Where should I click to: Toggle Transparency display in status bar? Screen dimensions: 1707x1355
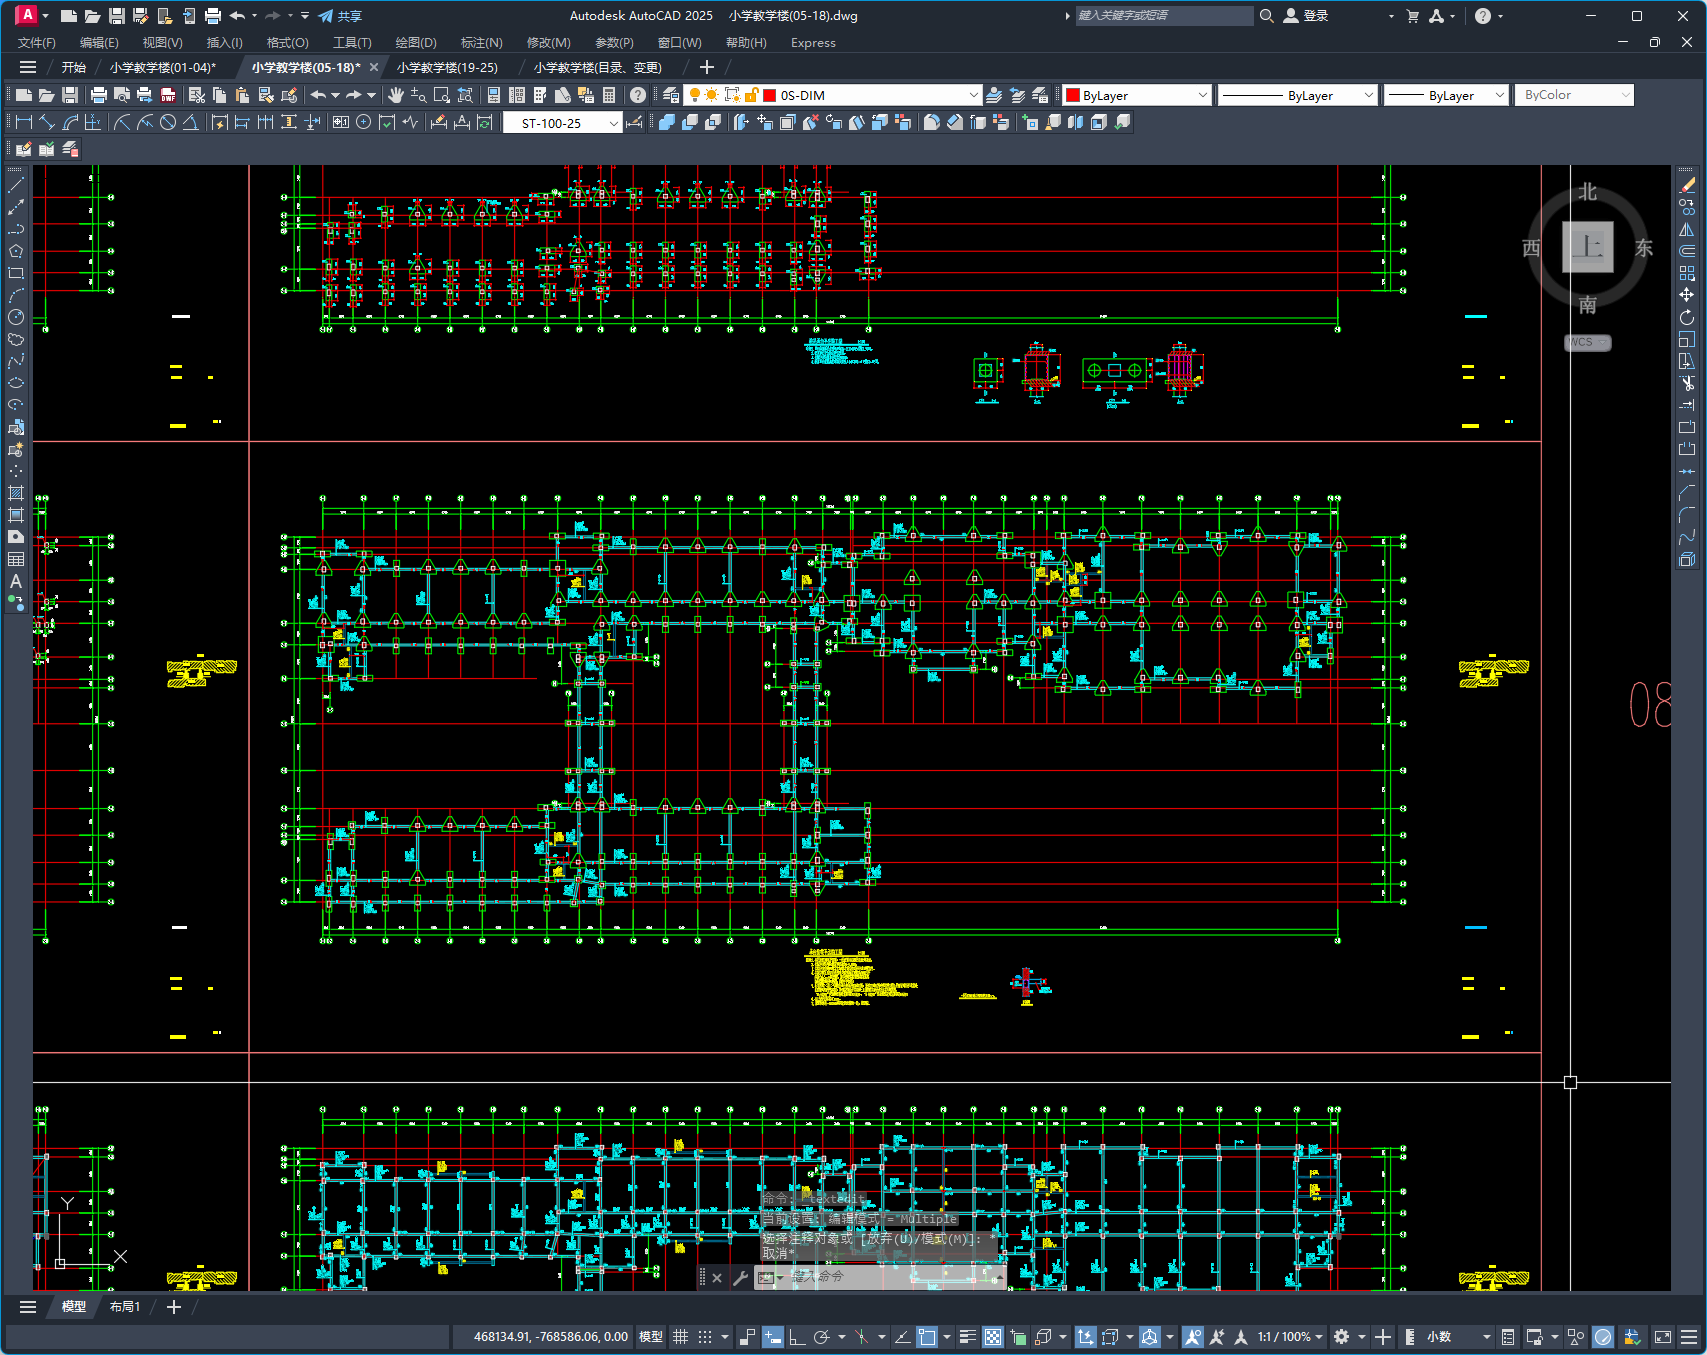click(x=993, y=1337)
